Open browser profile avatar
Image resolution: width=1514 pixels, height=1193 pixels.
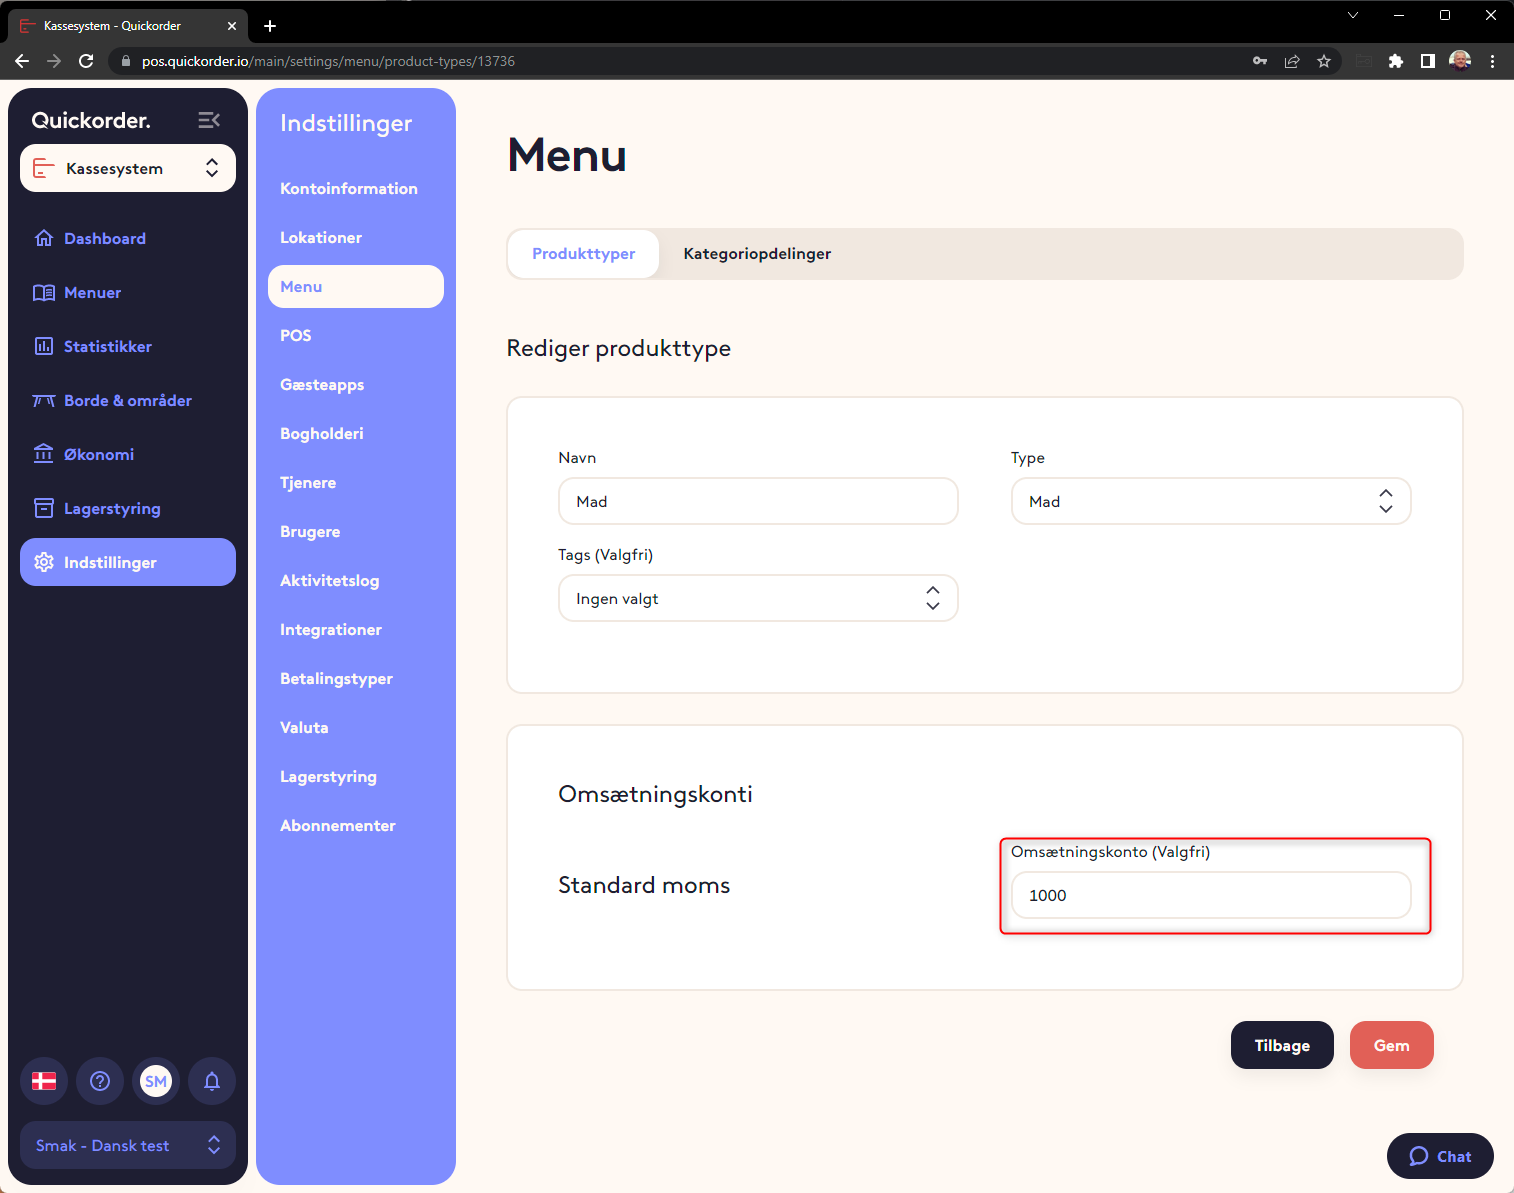(1460, 61)
